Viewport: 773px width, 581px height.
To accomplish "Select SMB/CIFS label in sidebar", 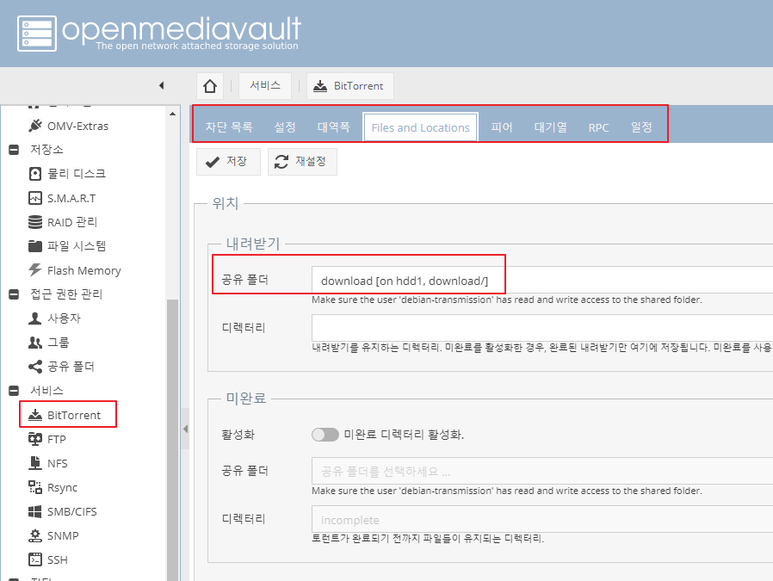I will click(72, 512).
